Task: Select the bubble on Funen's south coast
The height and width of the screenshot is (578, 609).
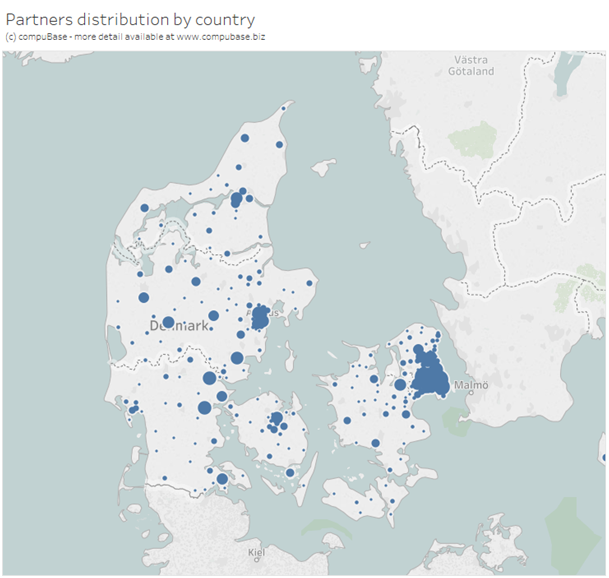Action: 290,472
